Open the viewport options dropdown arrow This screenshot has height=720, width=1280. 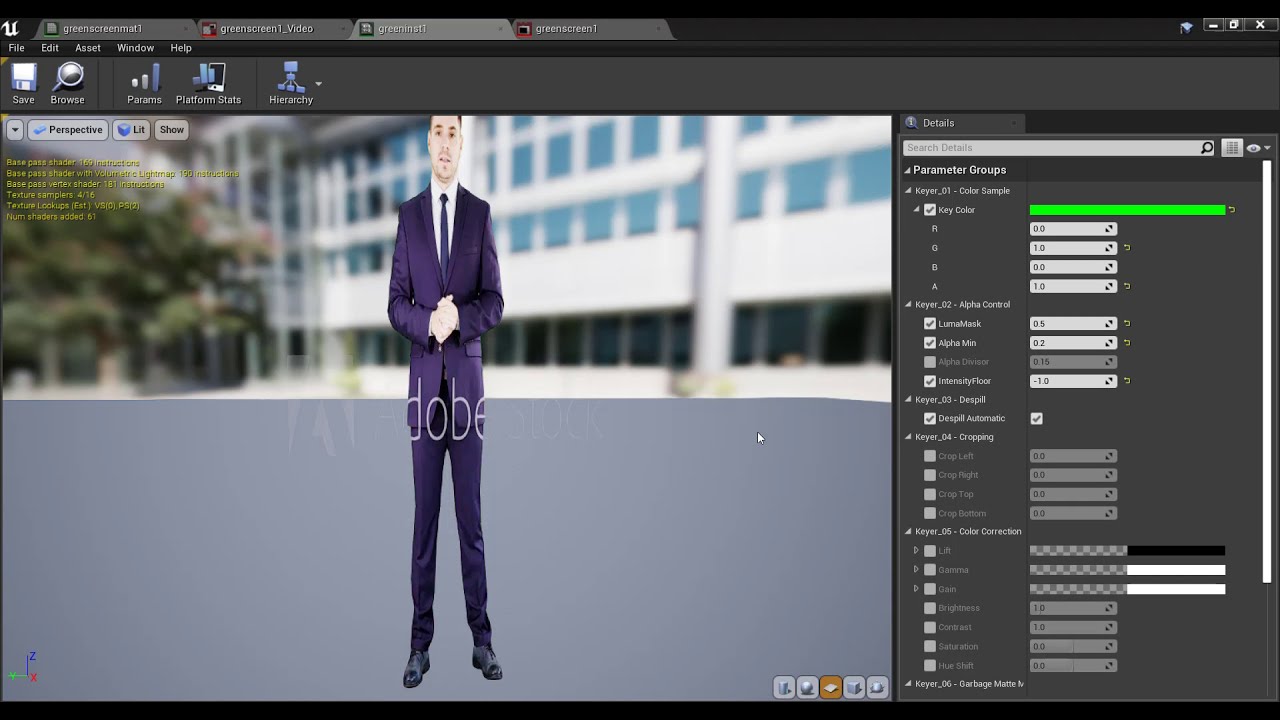[15, 130]
